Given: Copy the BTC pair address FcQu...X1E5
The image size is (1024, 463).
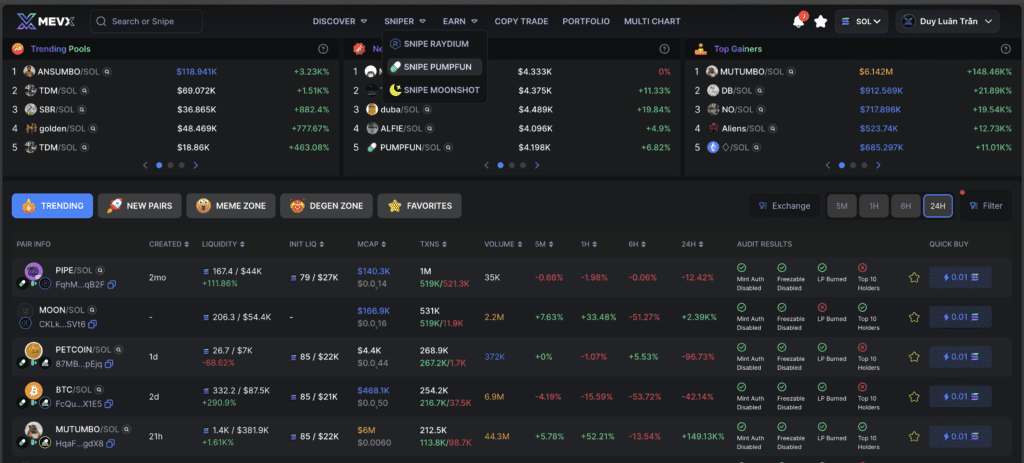Looking at the screenshot, I should [109, 404].
